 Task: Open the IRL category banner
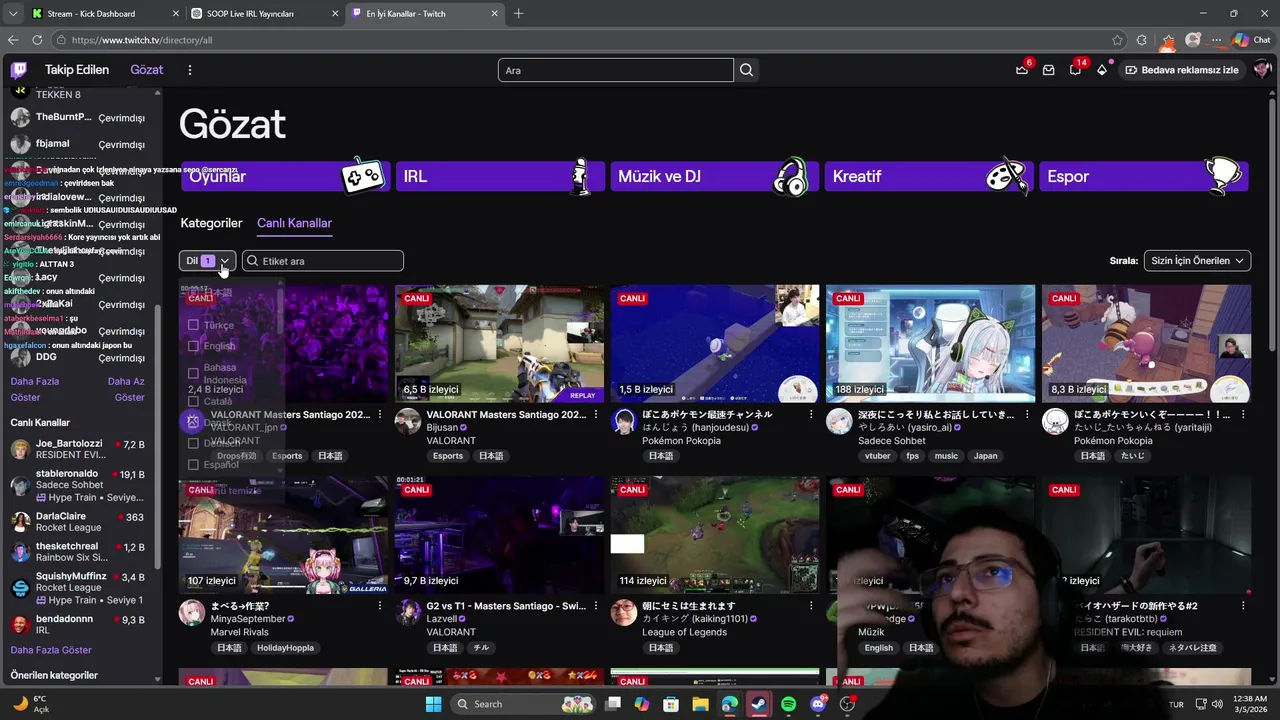click(500, 176)
